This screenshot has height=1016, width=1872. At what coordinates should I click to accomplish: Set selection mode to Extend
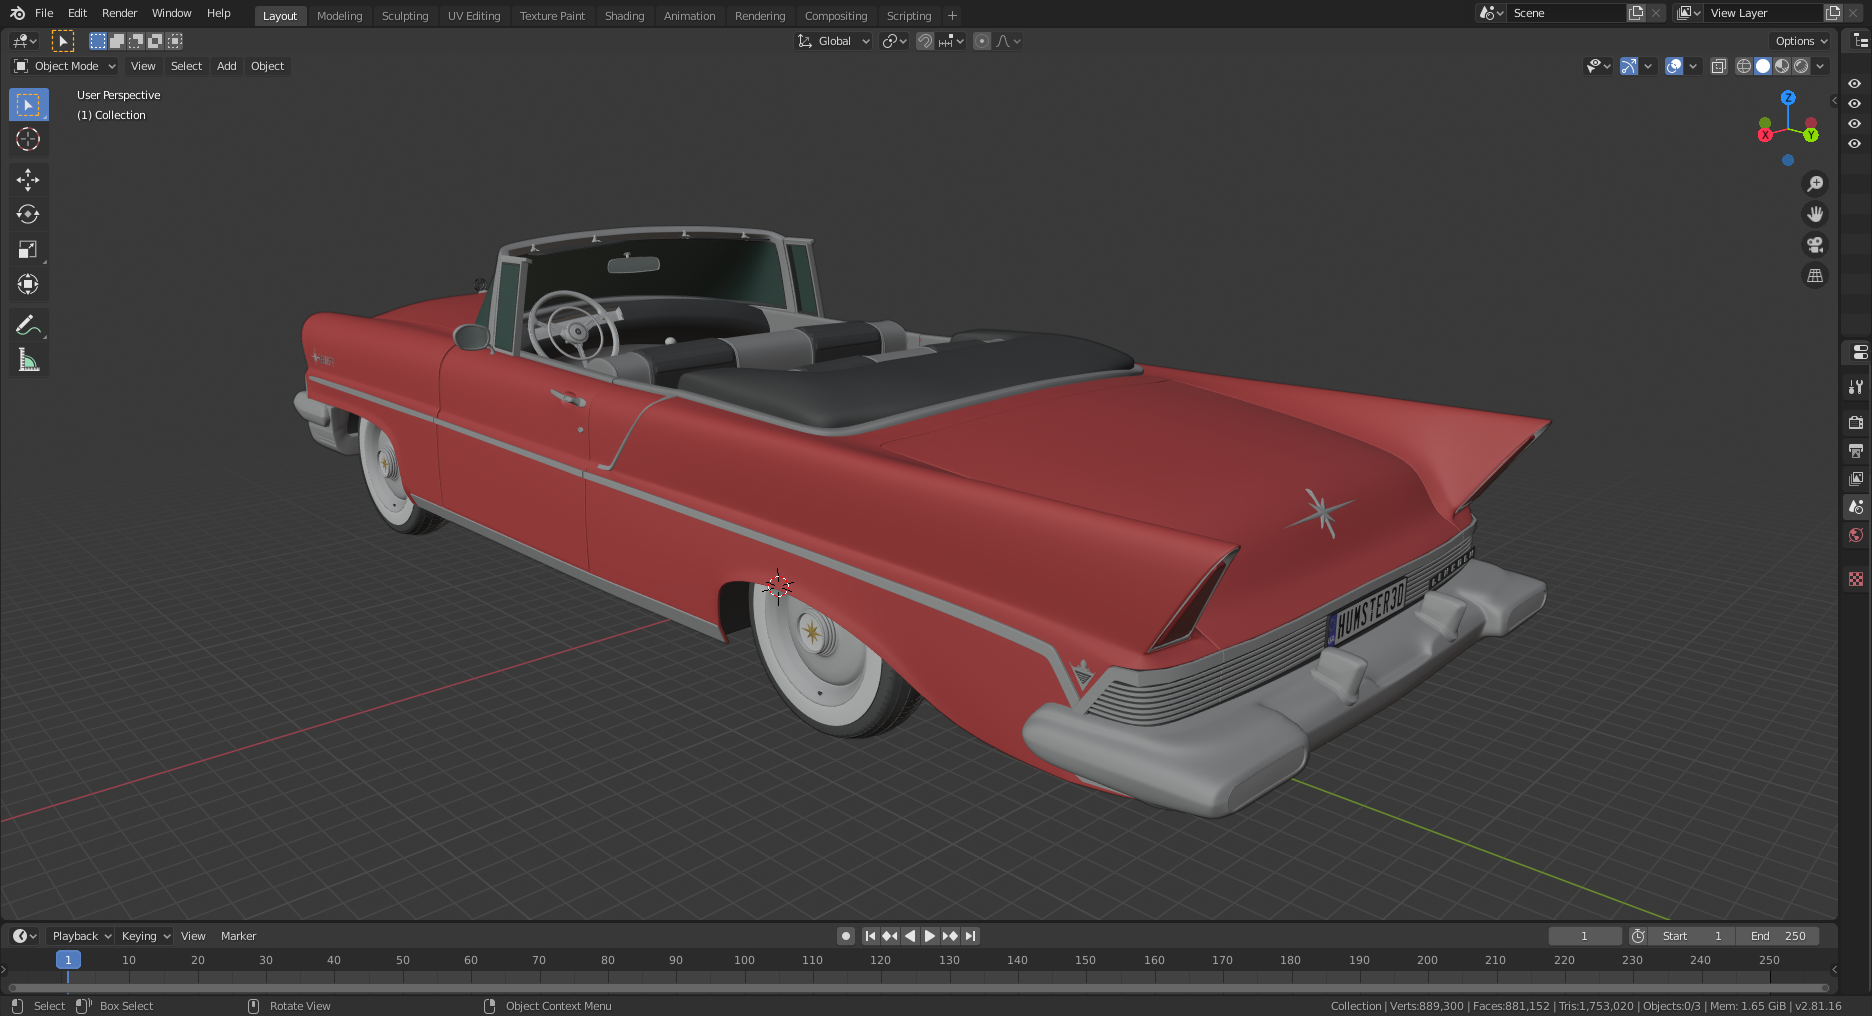[117, 41]
